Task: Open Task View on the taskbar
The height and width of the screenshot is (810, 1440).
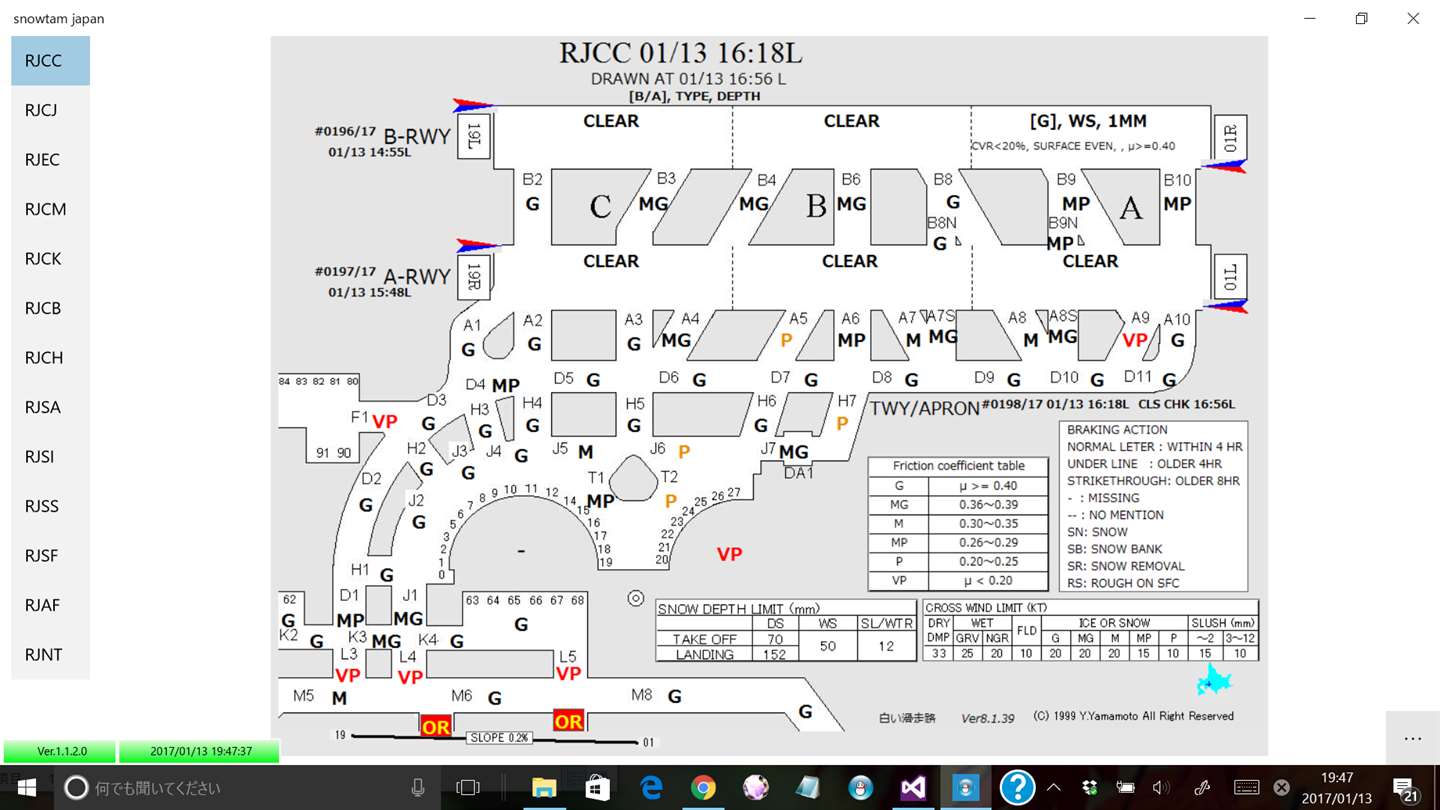Action: coord(468,788)
